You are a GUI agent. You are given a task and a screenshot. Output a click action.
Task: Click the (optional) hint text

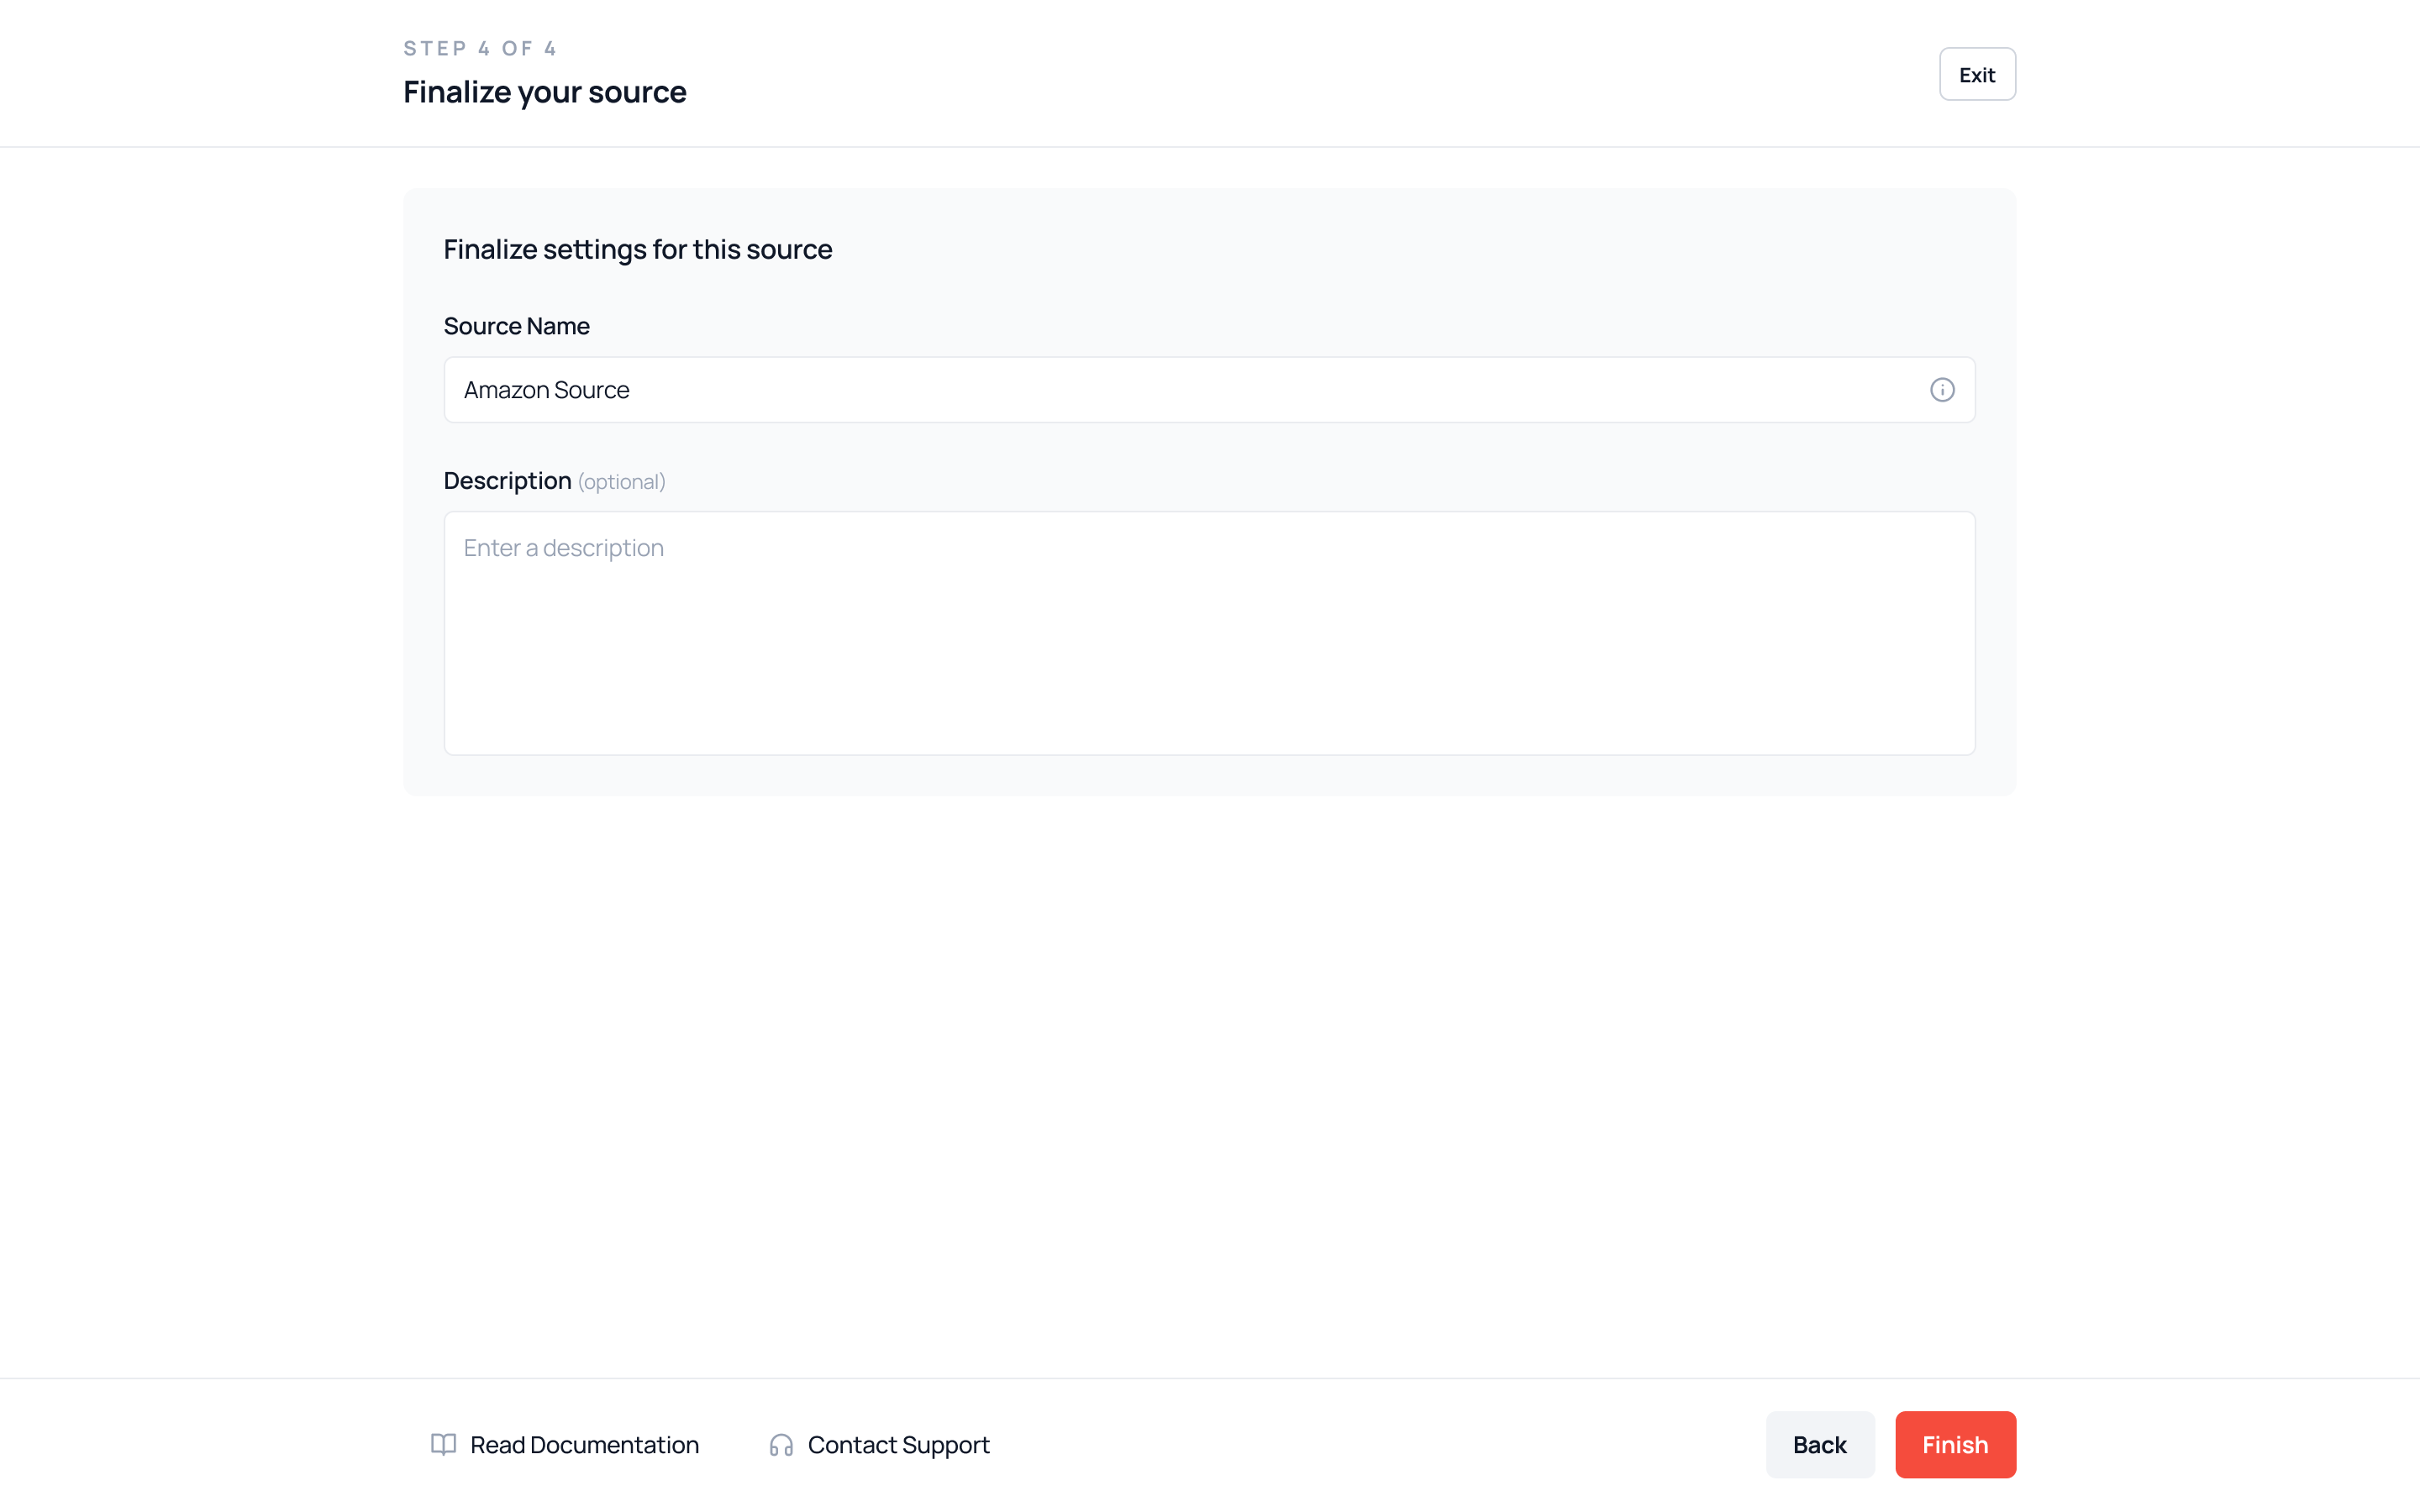[621, 482]
